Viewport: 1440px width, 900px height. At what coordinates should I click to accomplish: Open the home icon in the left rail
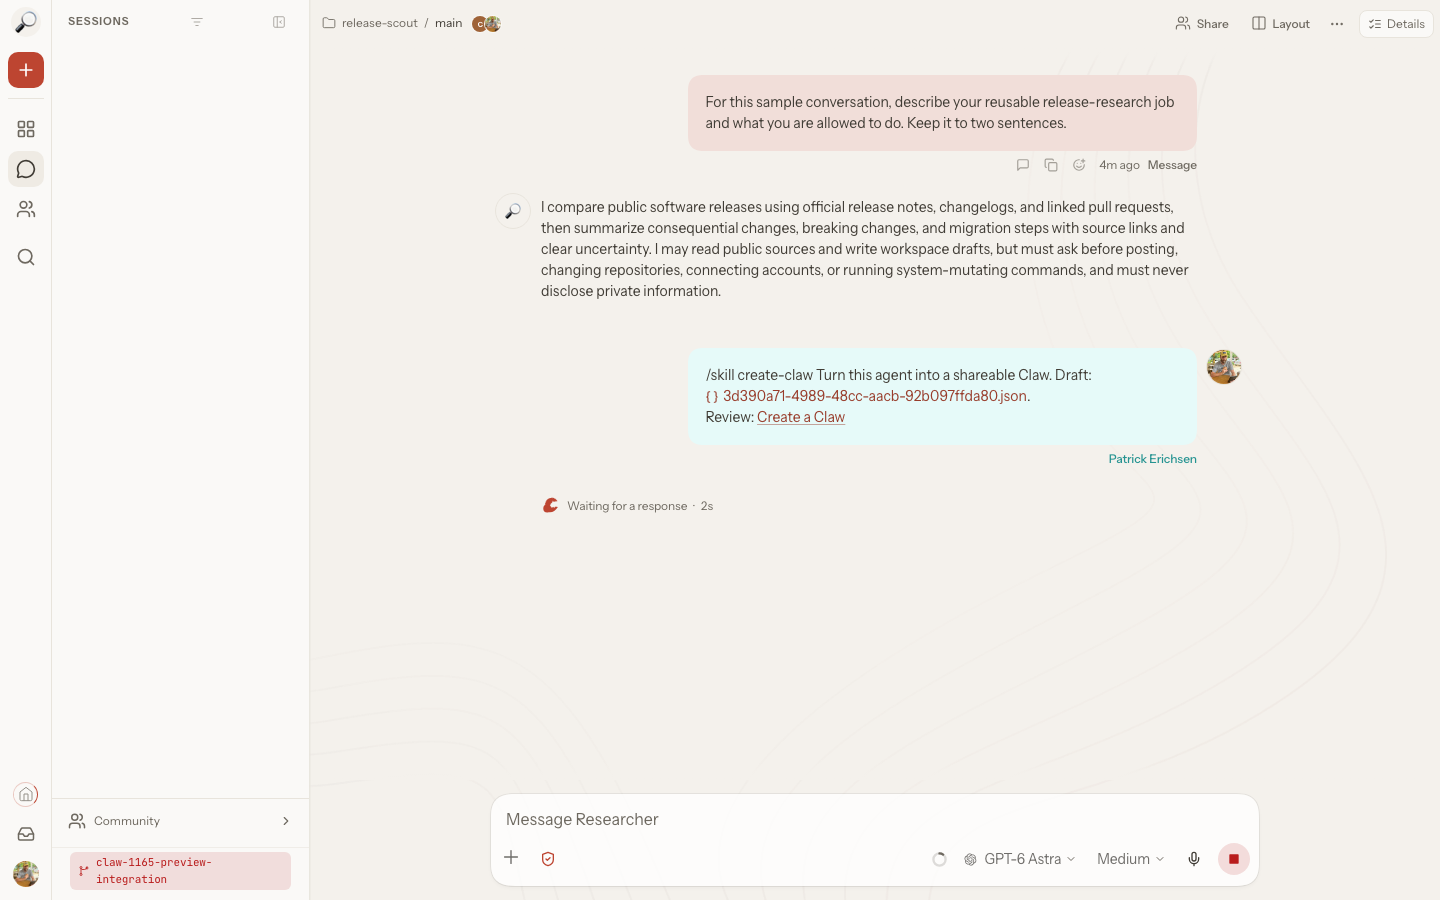tap(26, 795)
